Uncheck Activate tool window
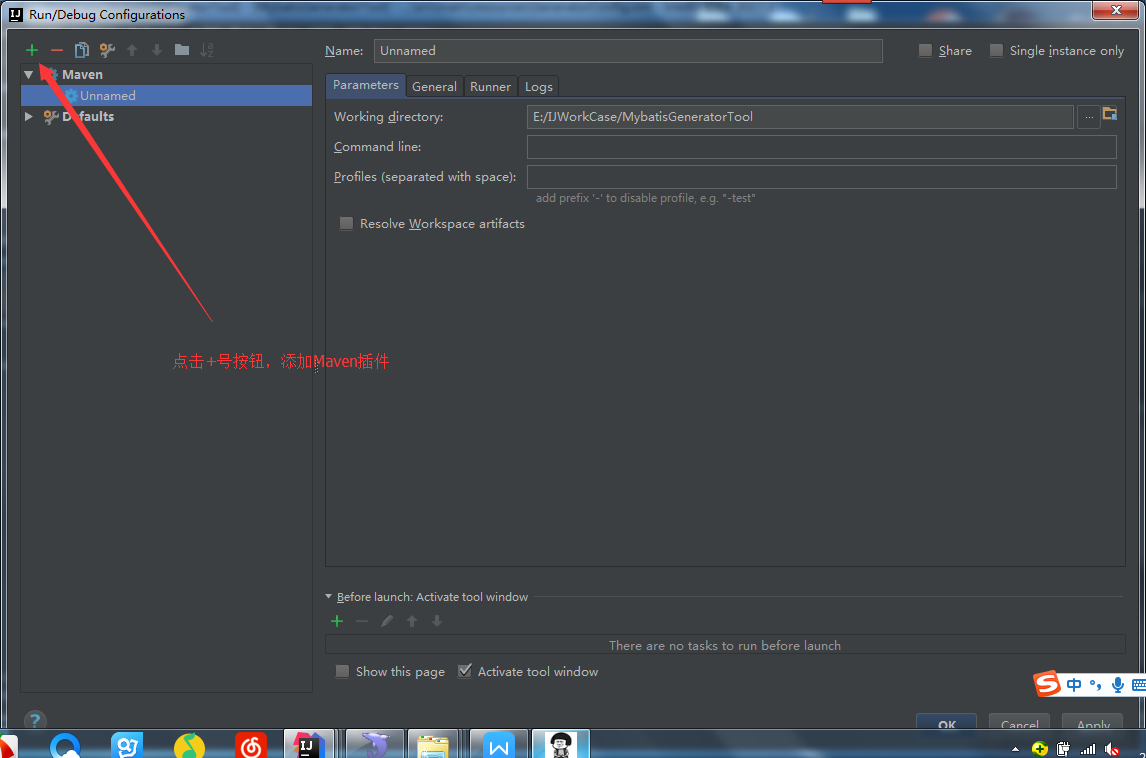 click(465, 671)
